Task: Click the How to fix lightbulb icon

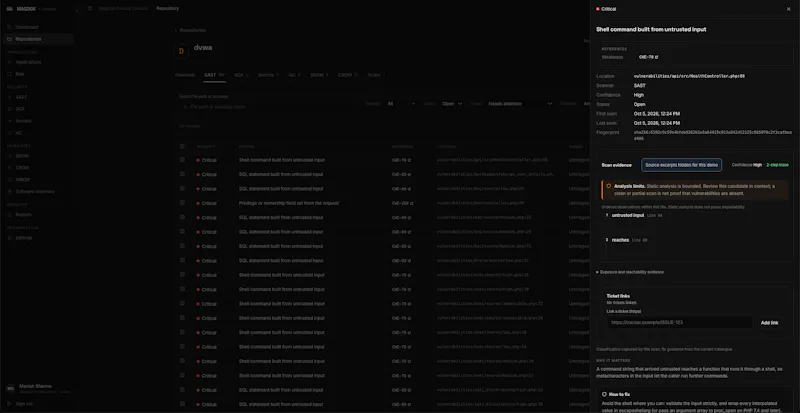Action: [x=605, y=394]
